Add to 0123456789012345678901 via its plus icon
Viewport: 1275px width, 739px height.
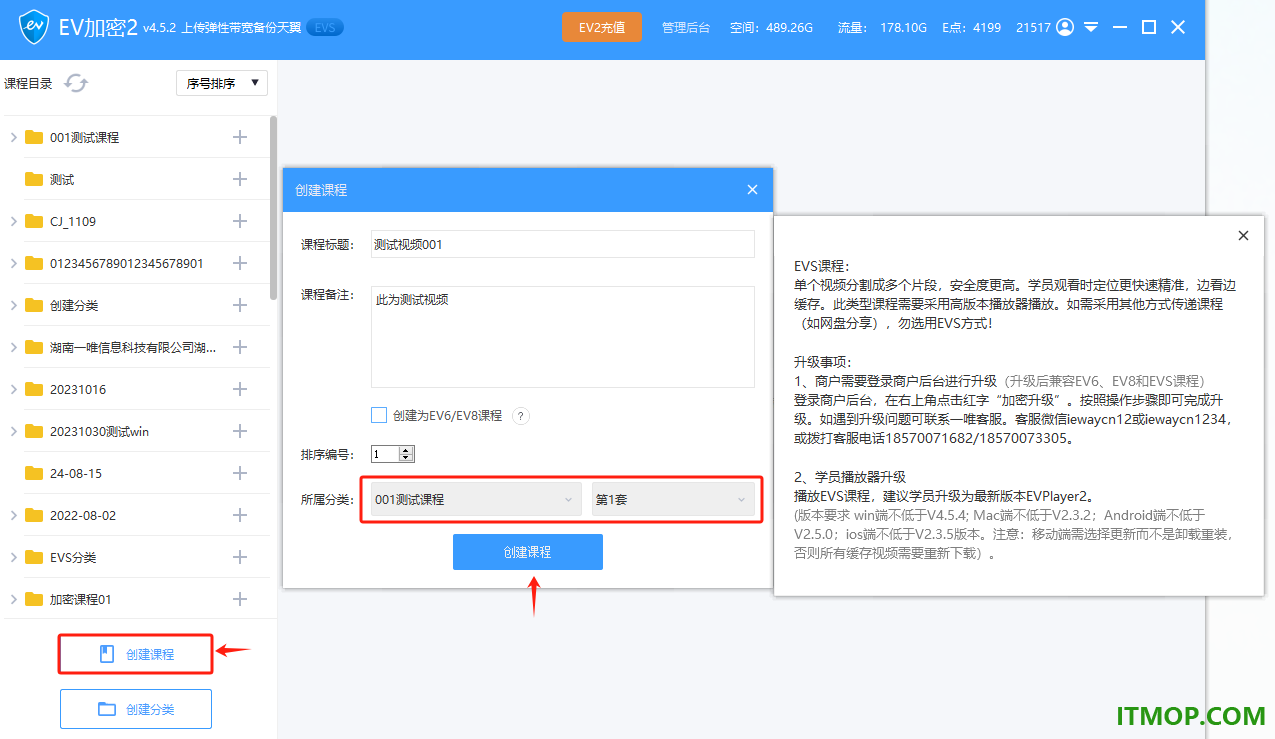tap(240, 263)
